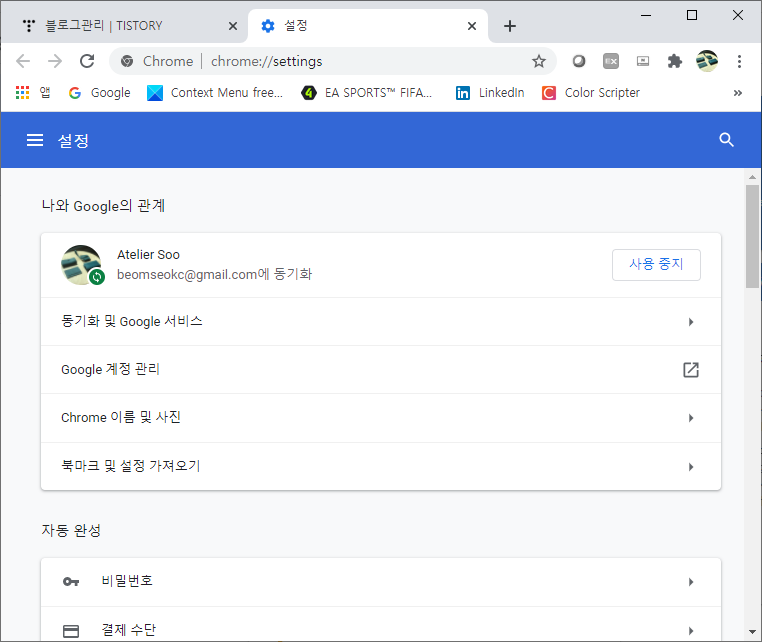This screenshot has height=642, width=762.
Task: Close the TISTORY blog tab
Action: [x=233, y=26]
